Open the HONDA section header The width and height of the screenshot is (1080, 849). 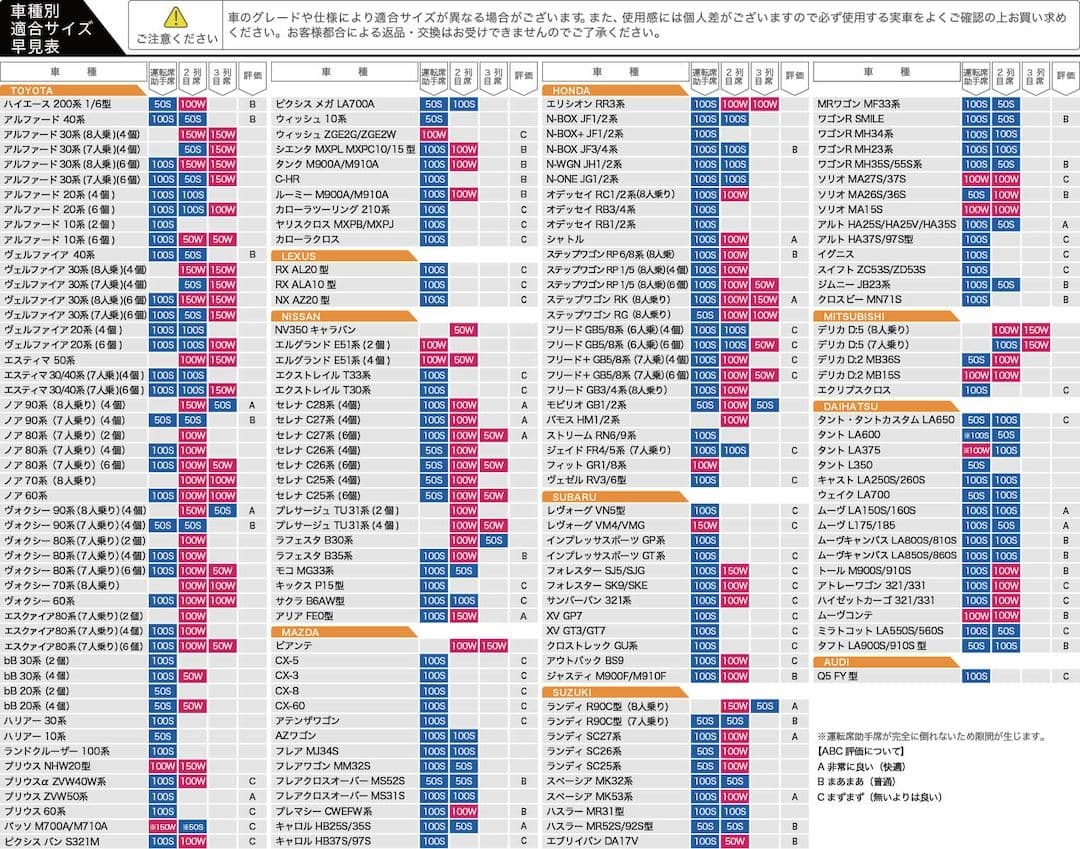(572, 90)
